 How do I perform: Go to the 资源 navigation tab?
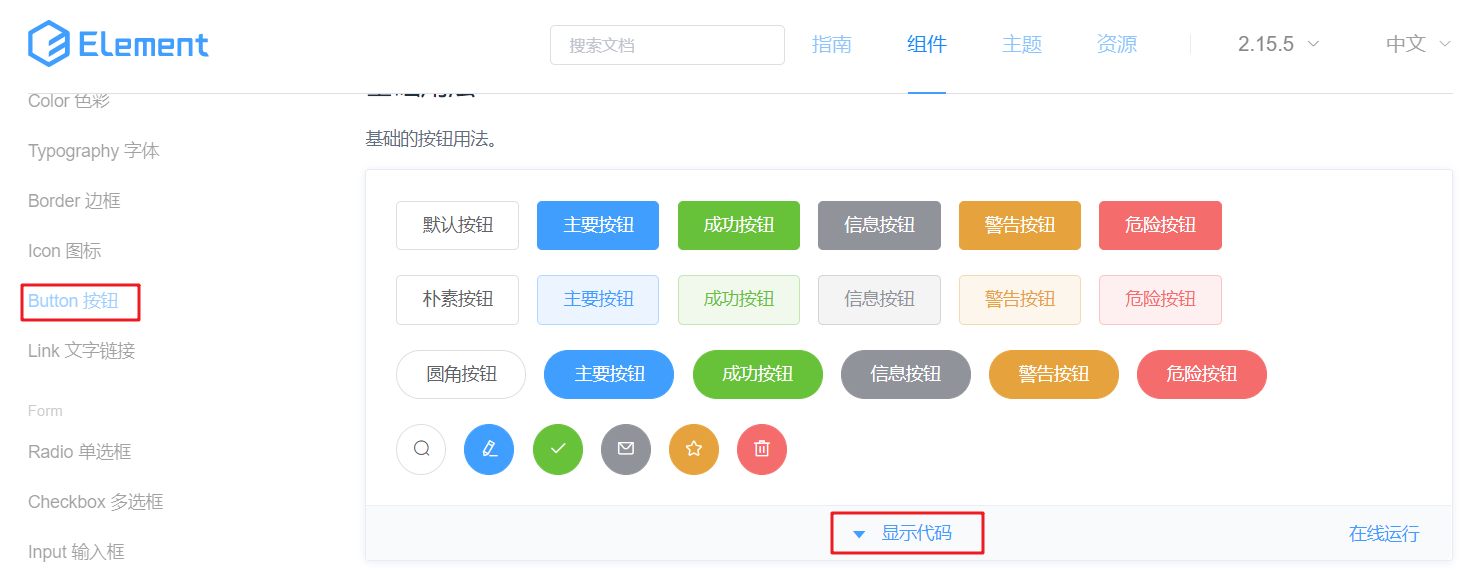[x=1116, y=44]
